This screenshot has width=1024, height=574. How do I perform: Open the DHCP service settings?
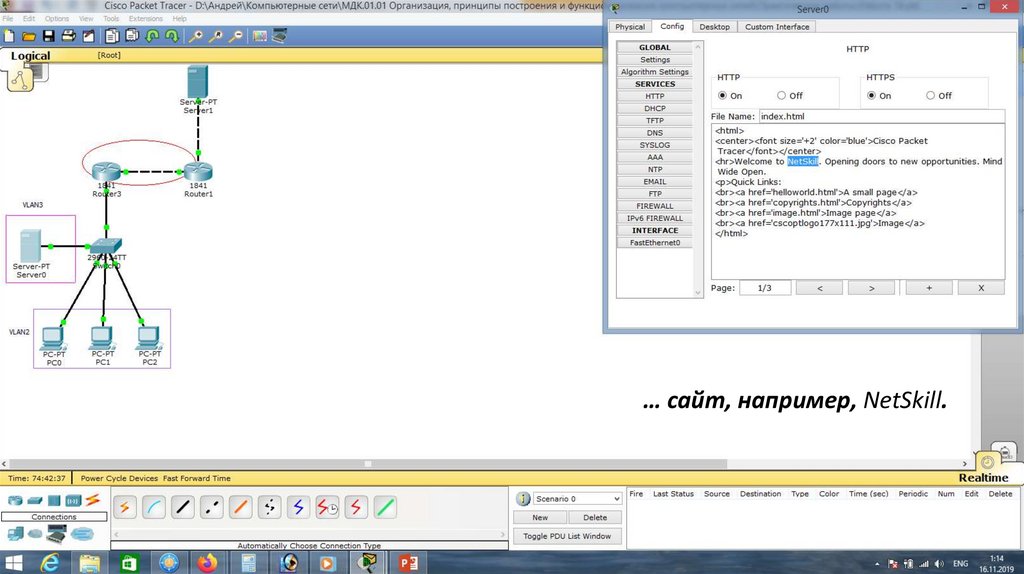coord(655,108)
